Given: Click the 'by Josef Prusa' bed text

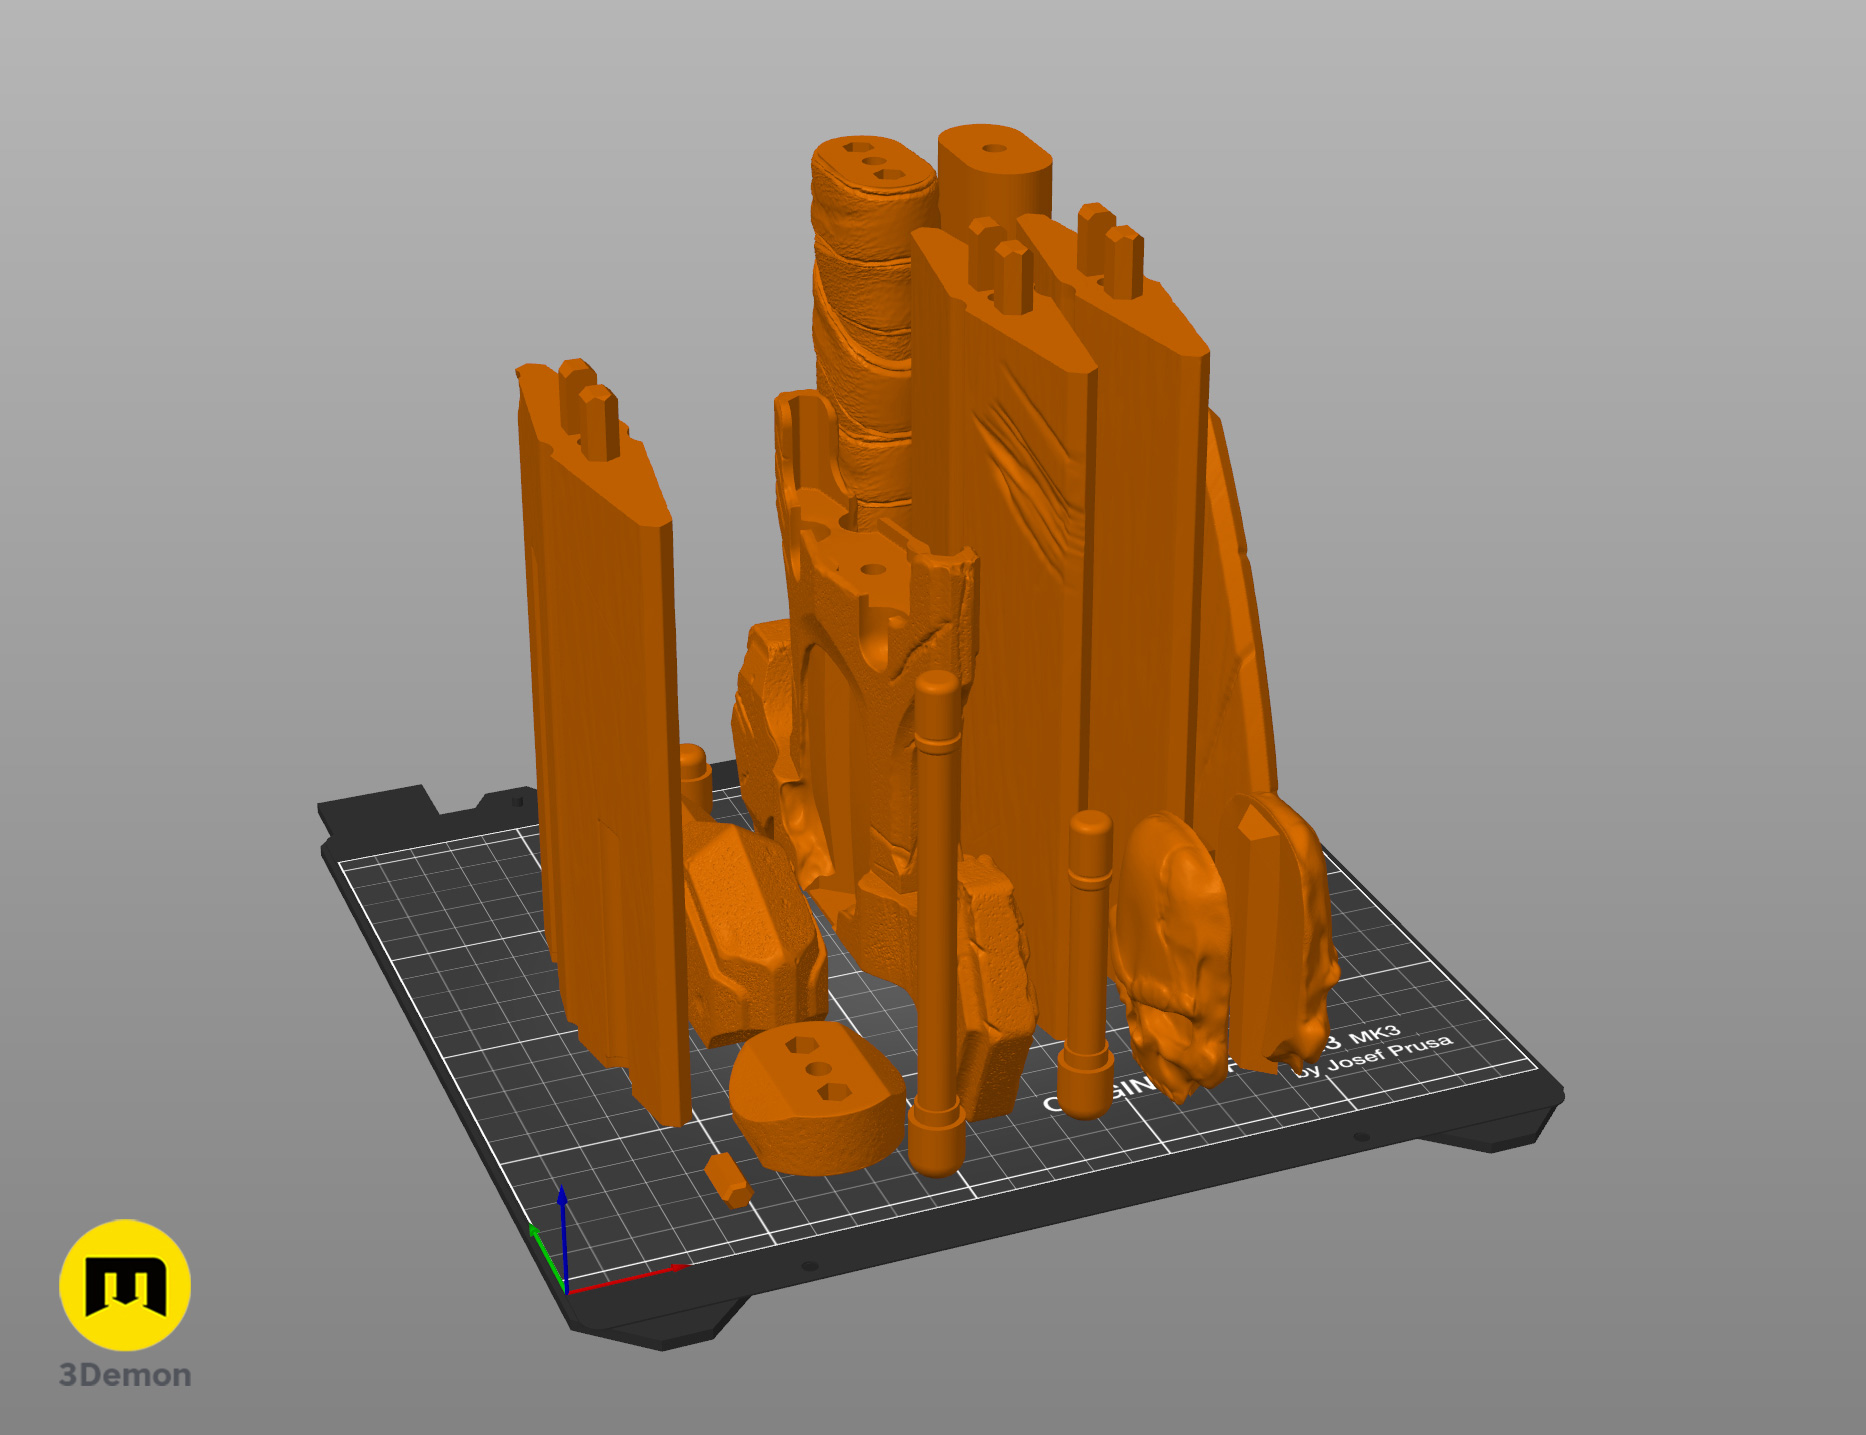Looking at the screenshot, I should click(1373, 1058).
